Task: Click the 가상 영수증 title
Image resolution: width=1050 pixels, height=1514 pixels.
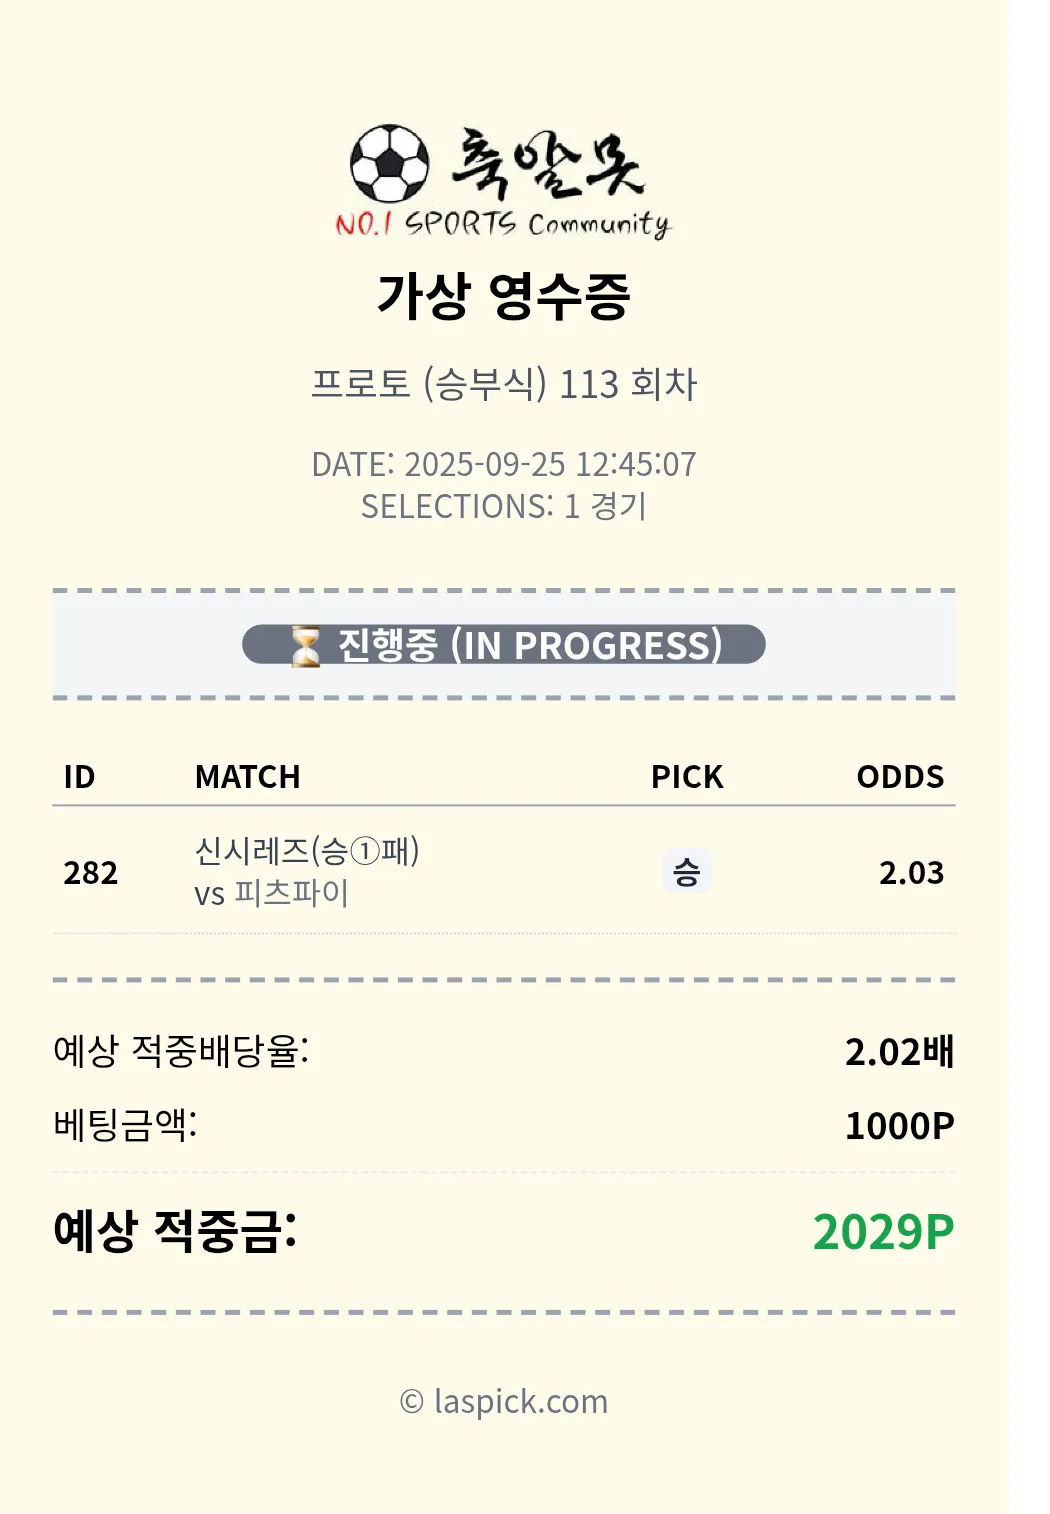Action: coord(503,296)
